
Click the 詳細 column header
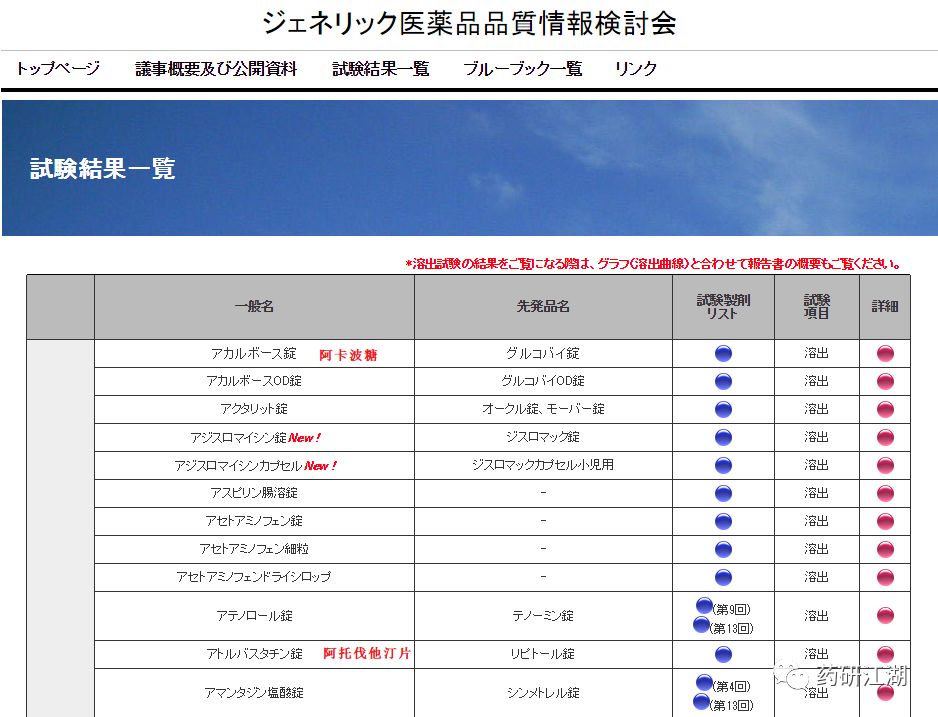point(885,307)
